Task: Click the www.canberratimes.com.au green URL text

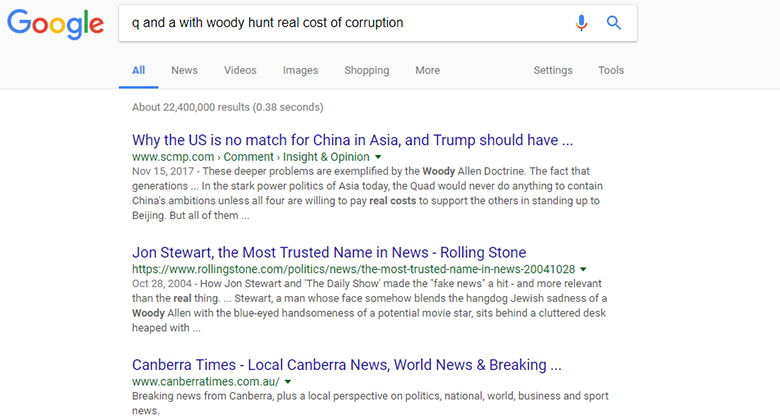Action: click(x=205, y=382)
